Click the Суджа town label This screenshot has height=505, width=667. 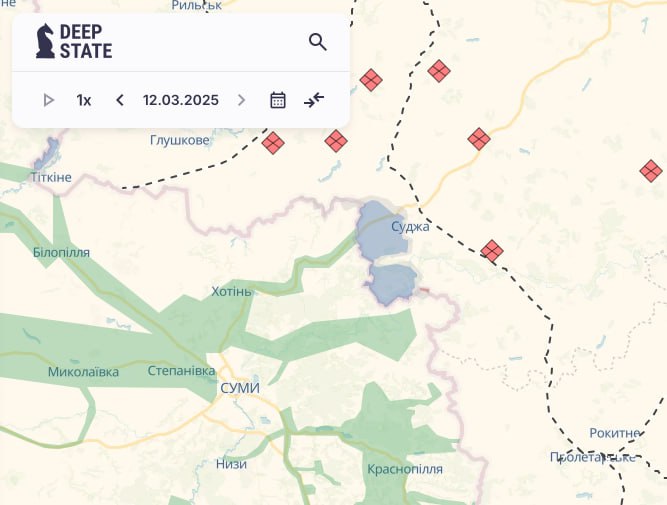click(410, 227)
